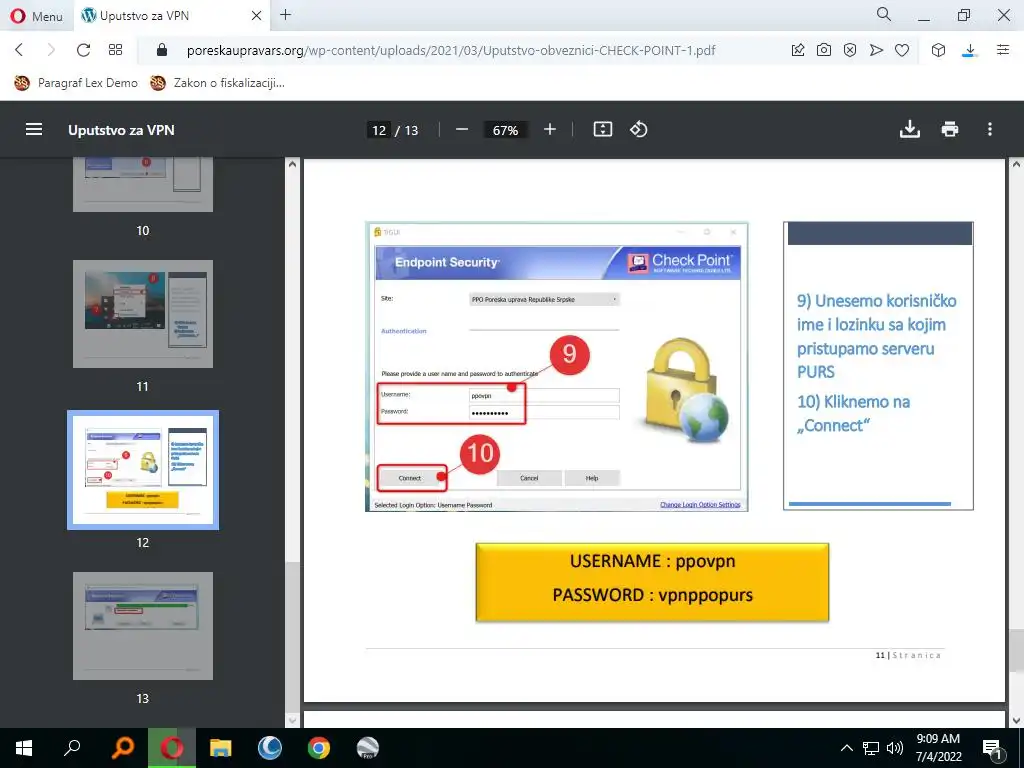Open the blue crescent taskbar app
Viewport: 1024px width, 768px height.
pyautogui.click(x=270, y=748)
